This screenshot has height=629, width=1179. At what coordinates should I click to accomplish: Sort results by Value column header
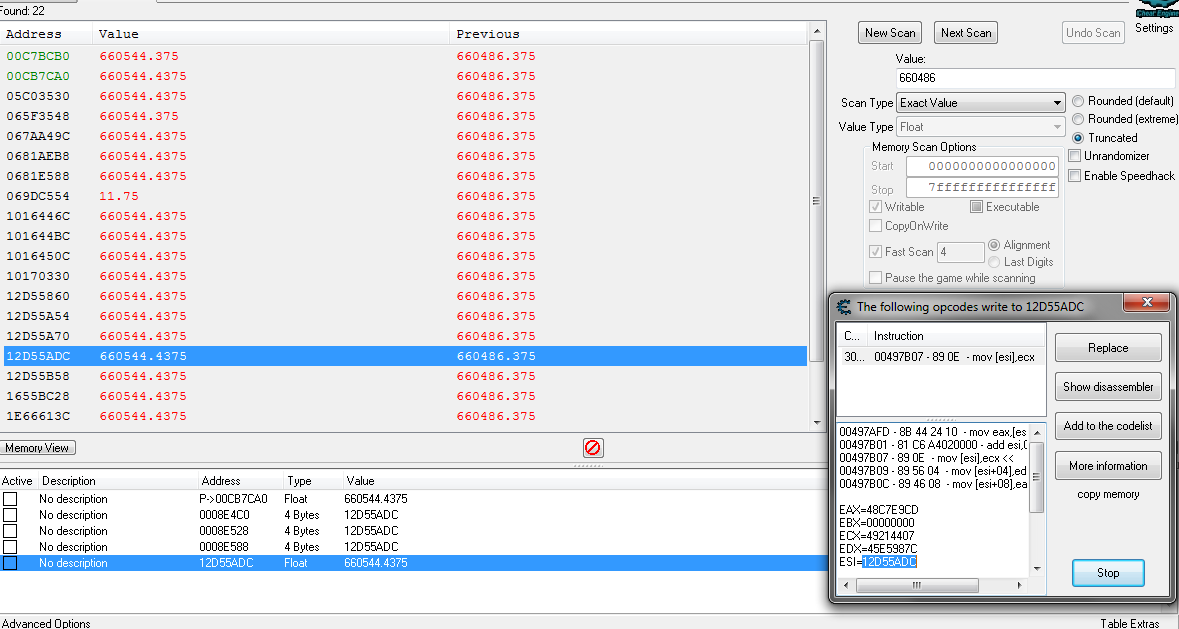point(271,34)
